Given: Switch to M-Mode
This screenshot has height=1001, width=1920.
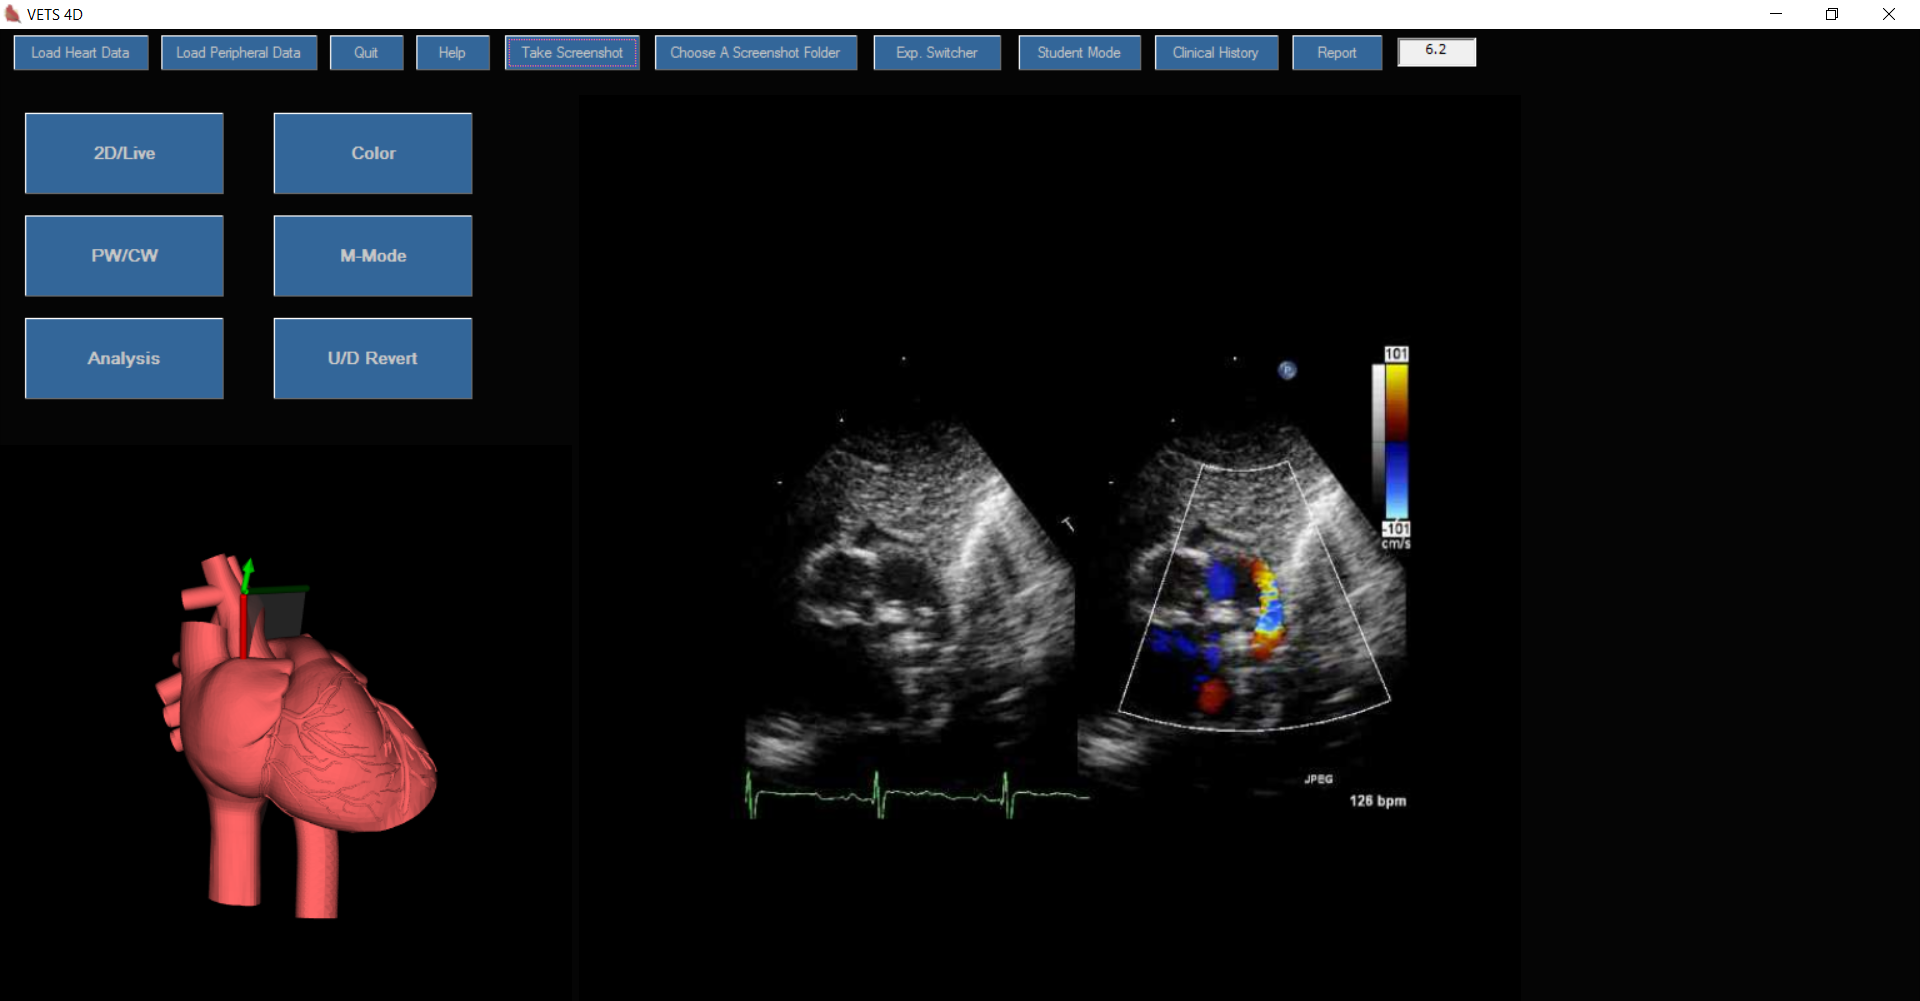Looking at the screenshot, I should click(373, 256).
